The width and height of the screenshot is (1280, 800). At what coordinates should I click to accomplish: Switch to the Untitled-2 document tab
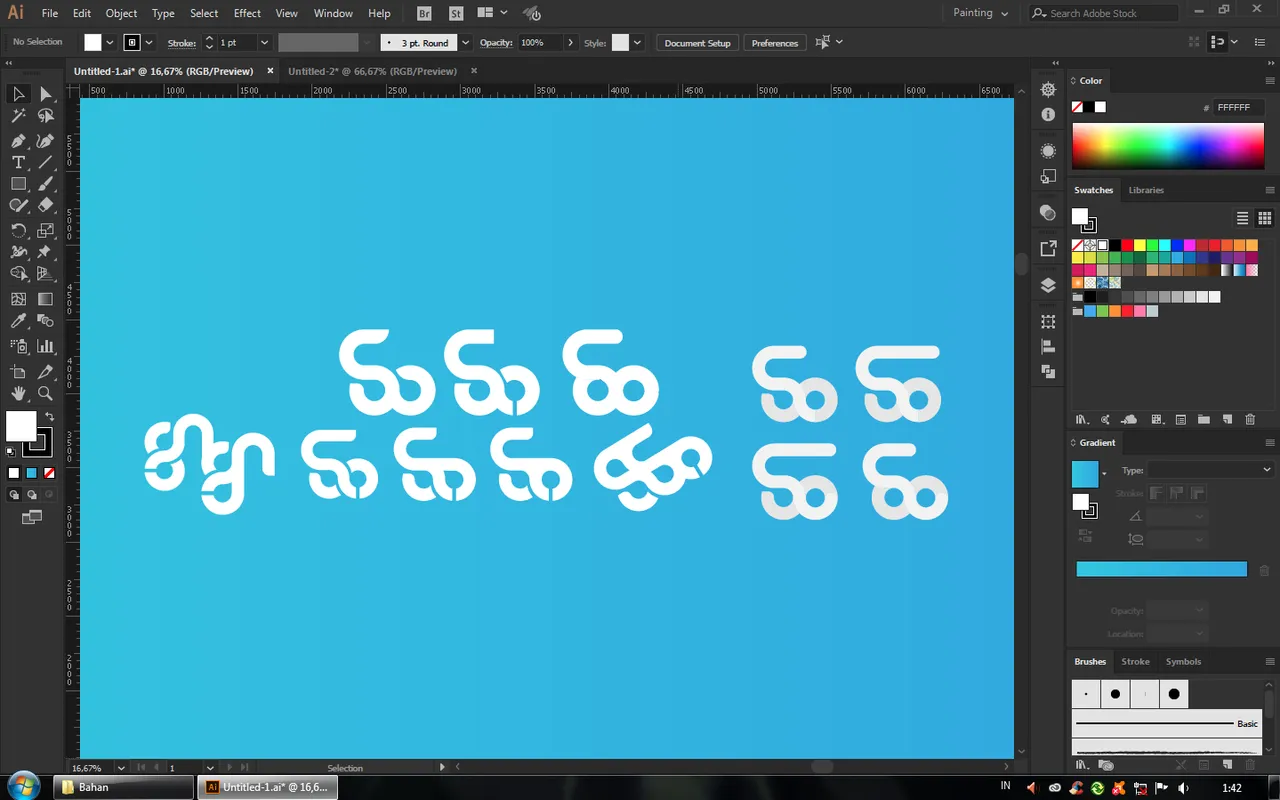tap(372, 71)
